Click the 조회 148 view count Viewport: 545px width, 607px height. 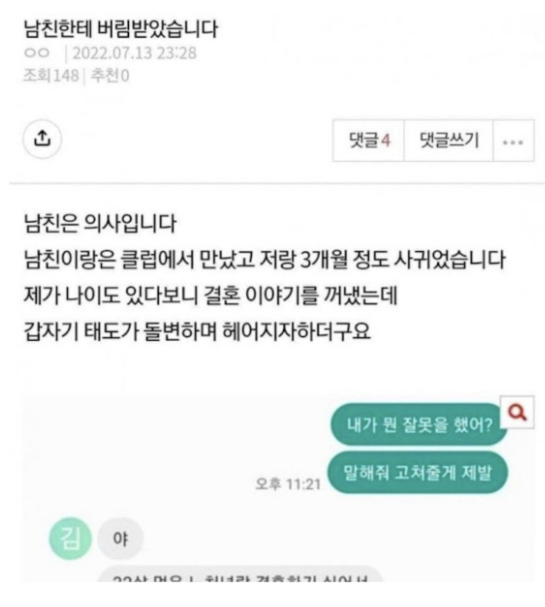coord(51,75)
